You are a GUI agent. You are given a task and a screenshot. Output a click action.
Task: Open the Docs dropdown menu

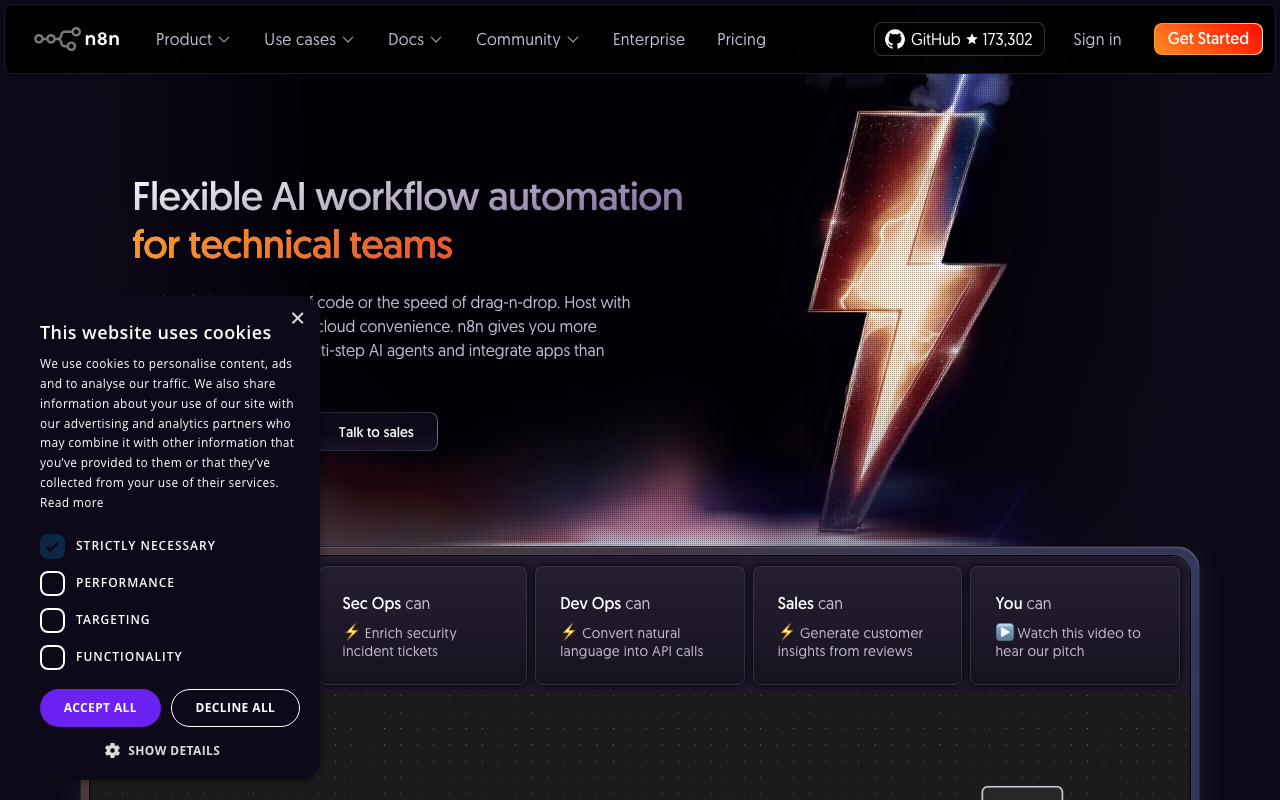[x=415, y=39]
